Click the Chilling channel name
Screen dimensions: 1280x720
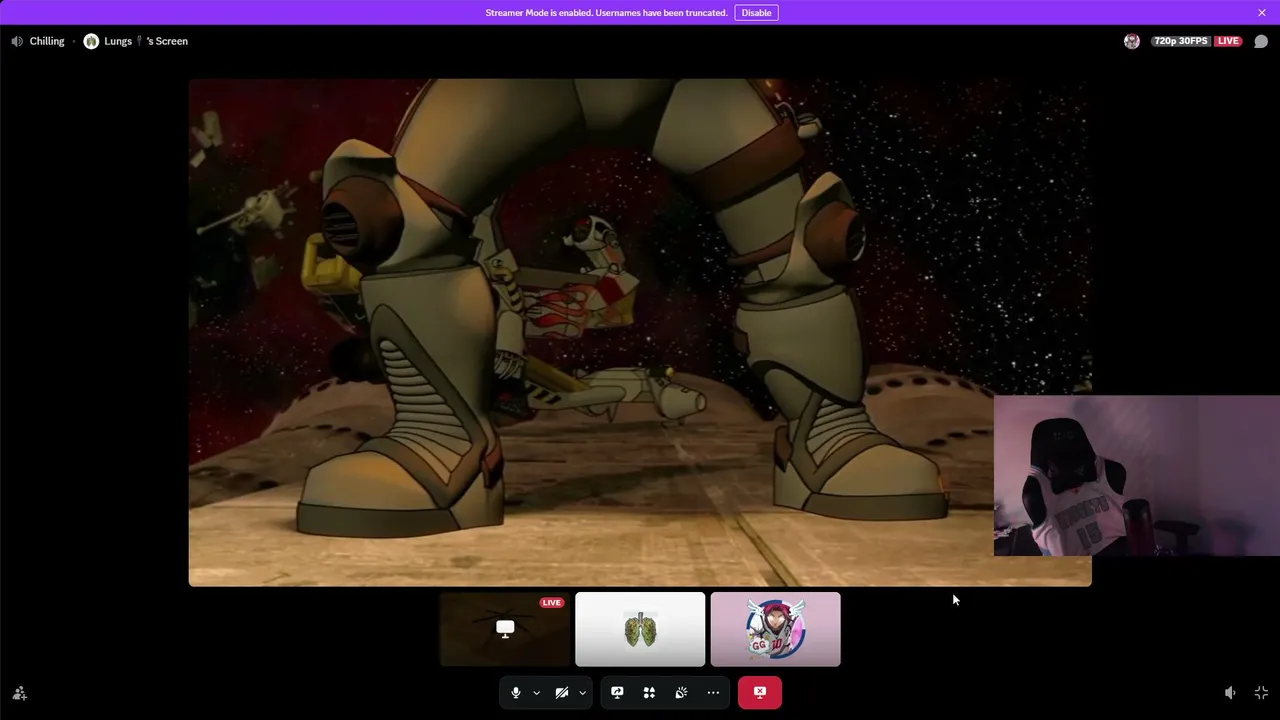click(47, 41)
